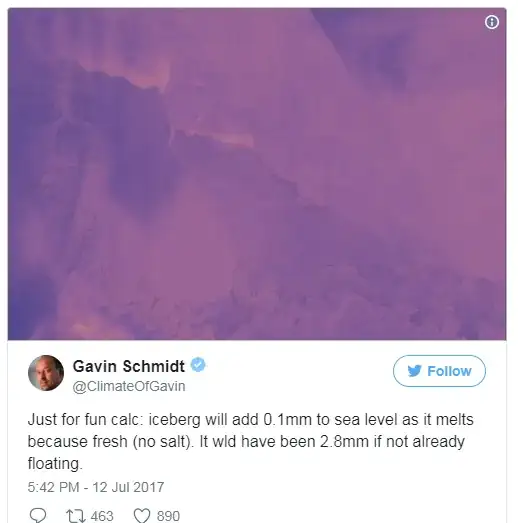Open the Gavin Schmidt display name link
Image resolution: width=518 pixels, height=523 pixels.
[128, 366]
